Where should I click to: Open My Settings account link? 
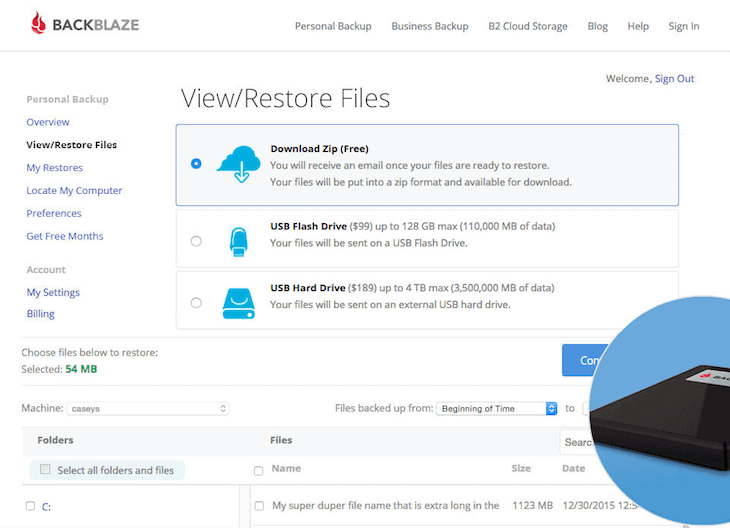(53, 292)
